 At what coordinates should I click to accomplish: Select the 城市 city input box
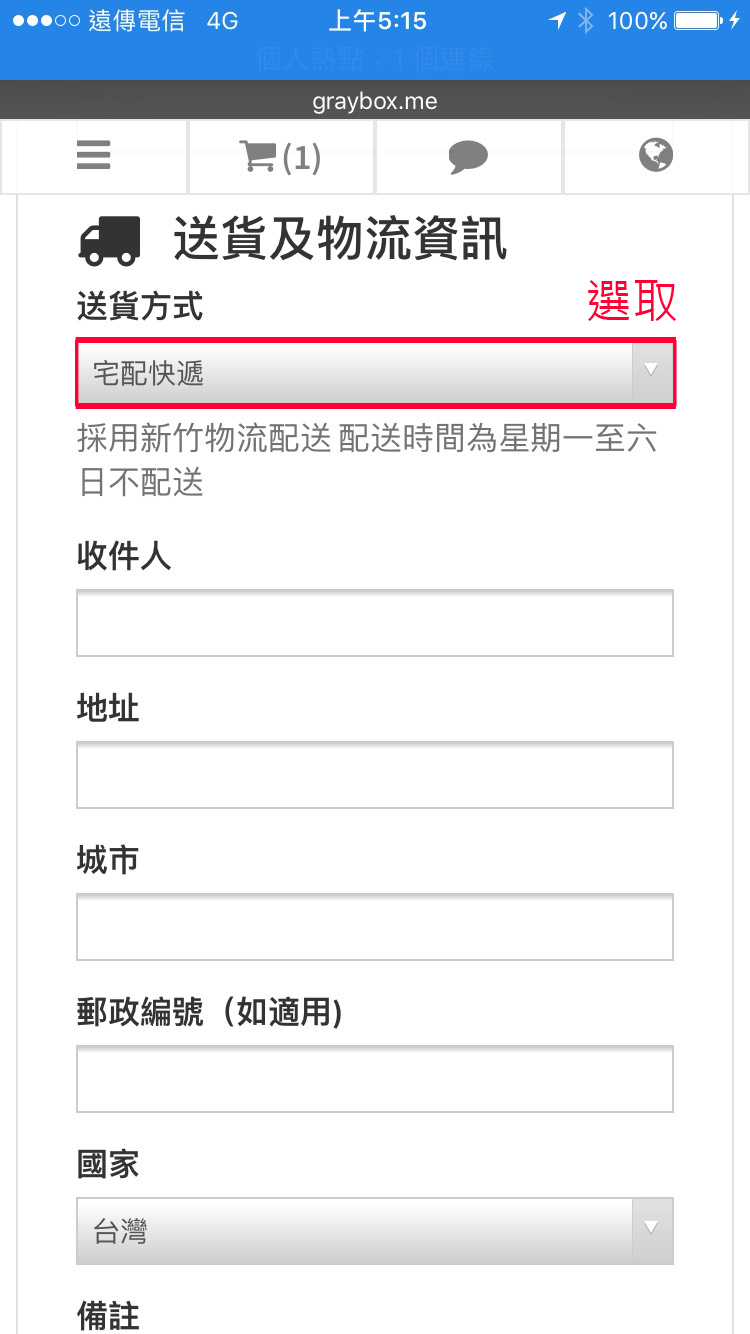375,927
